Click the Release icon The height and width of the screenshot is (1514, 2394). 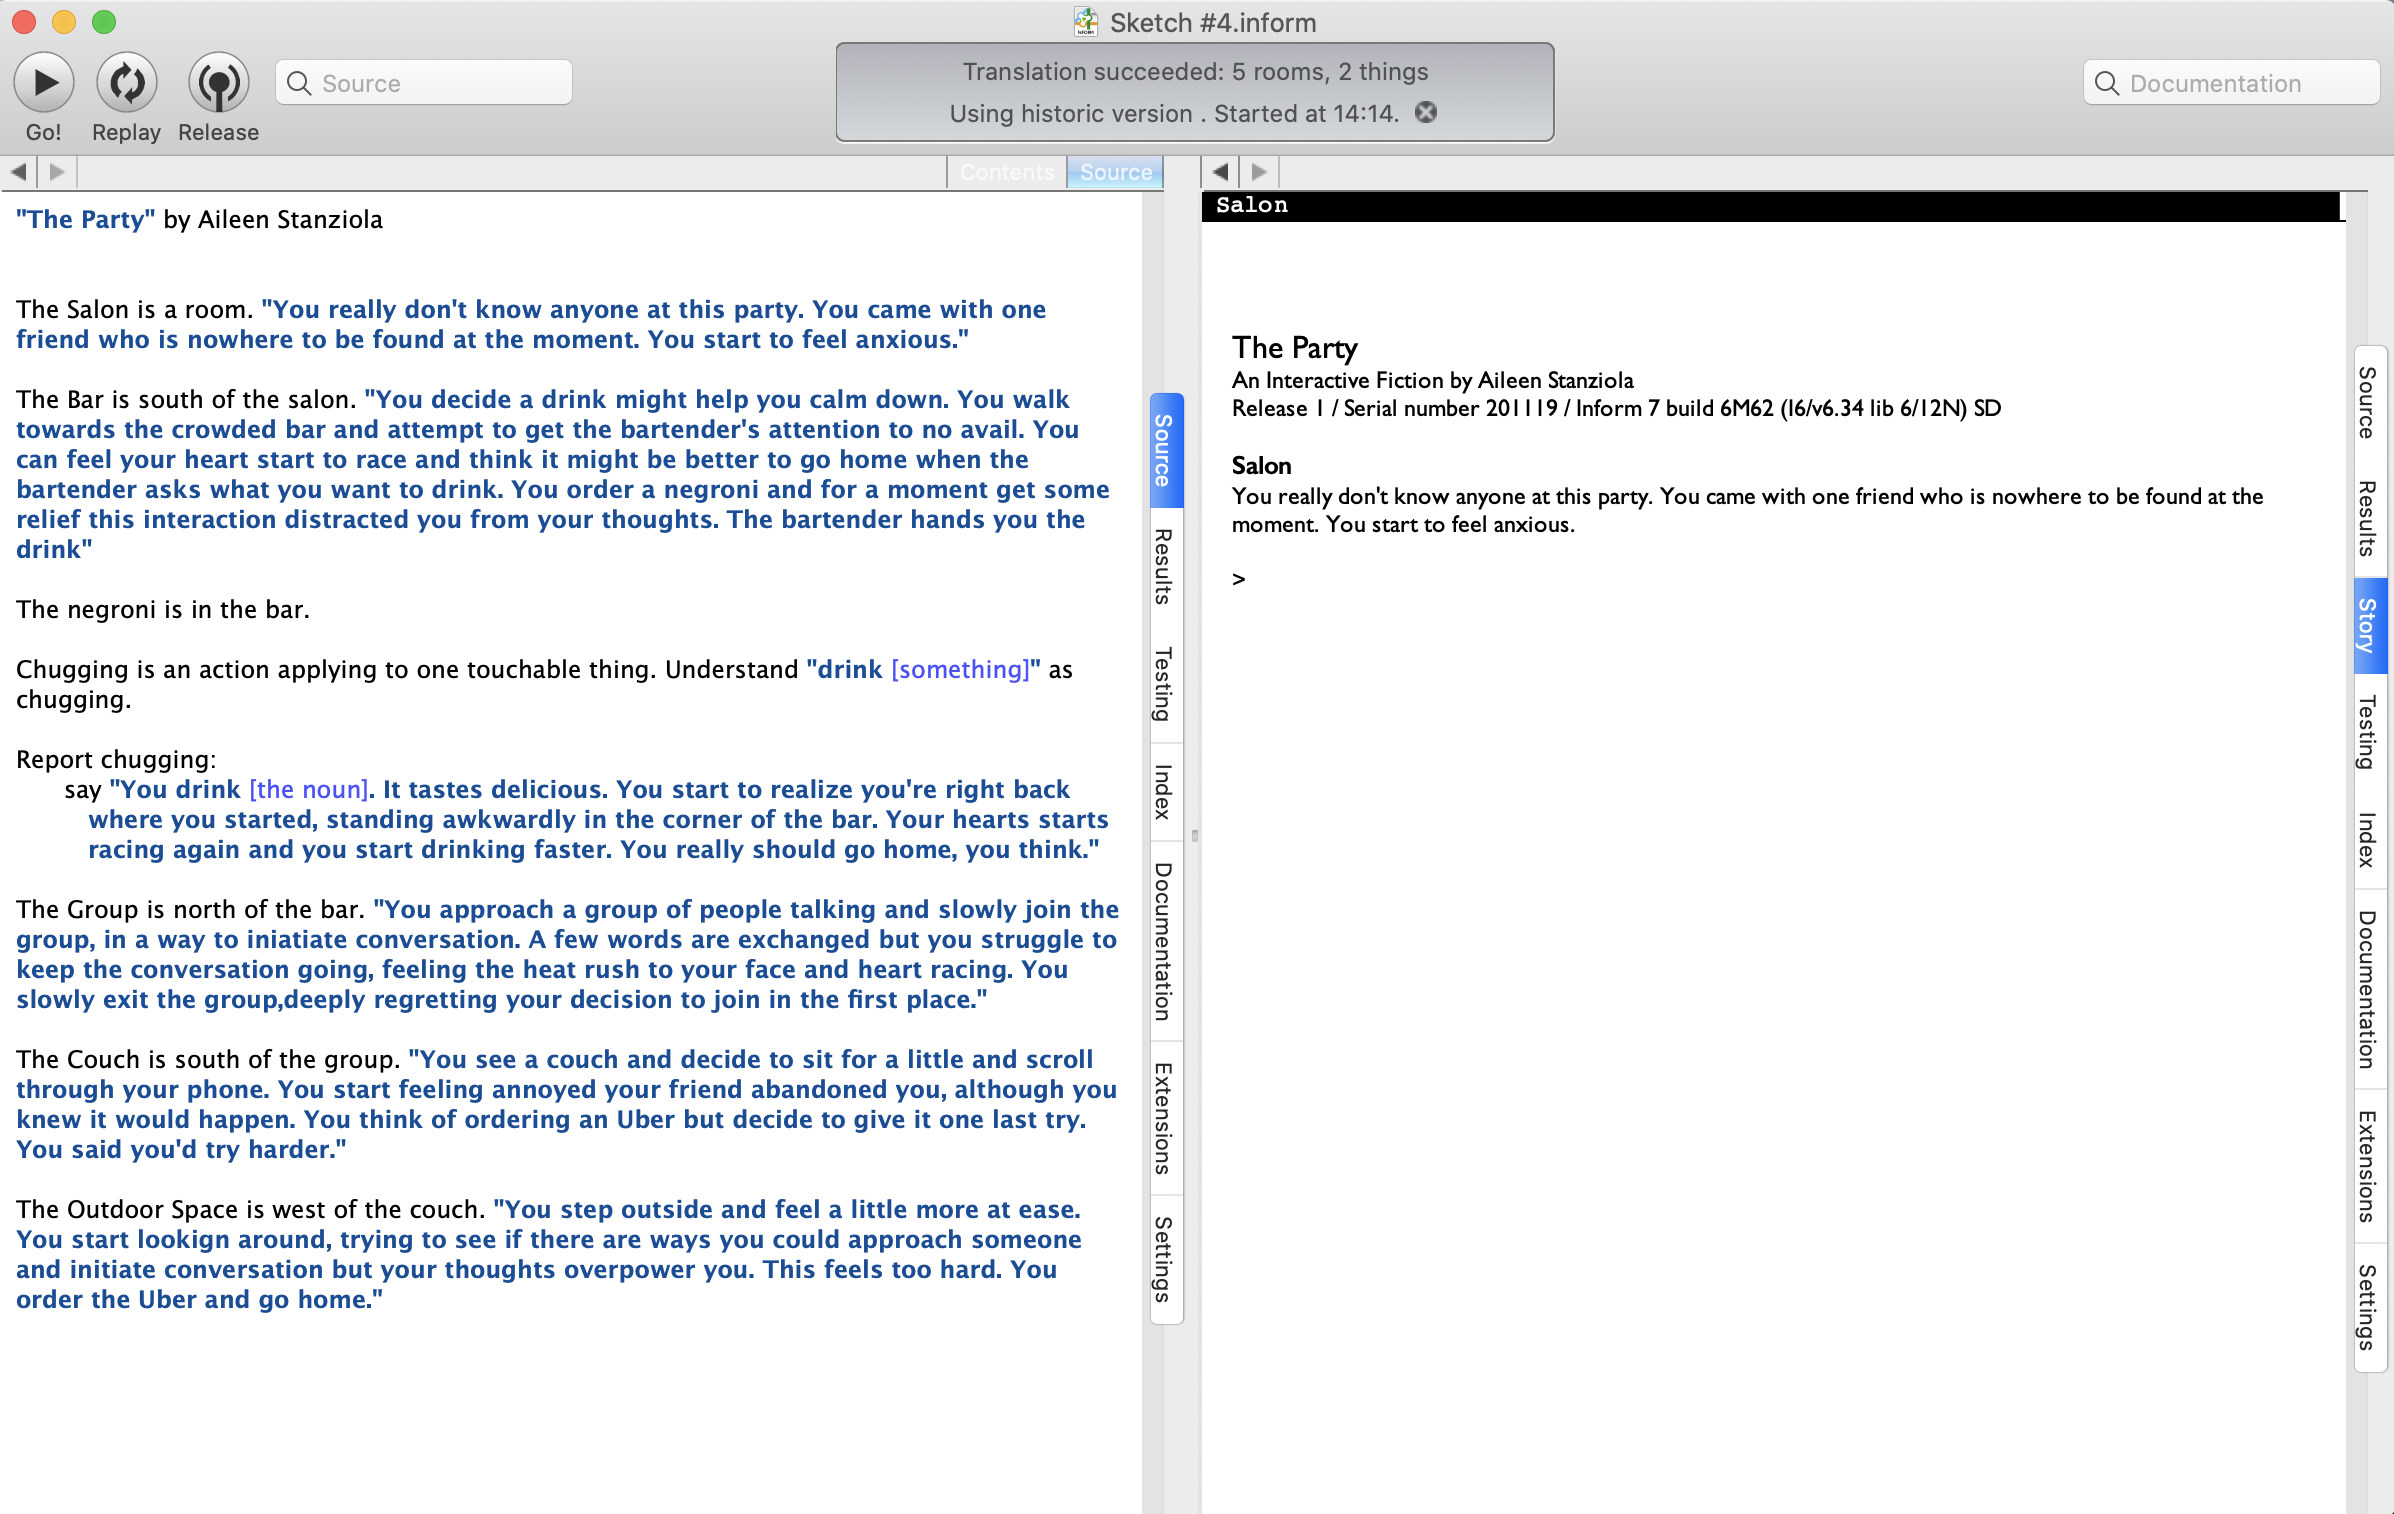218,83
